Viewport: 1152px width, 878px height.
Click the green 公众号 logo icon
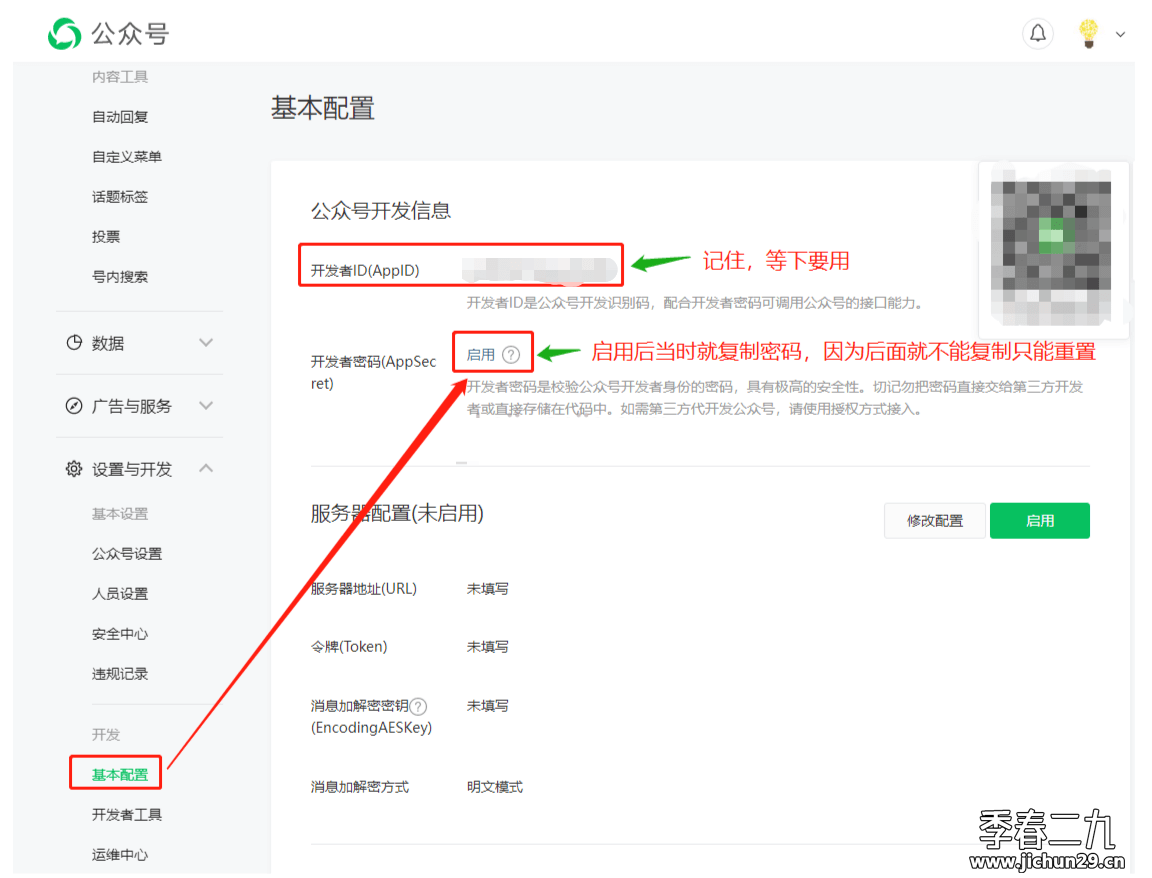[x=62, y=33]
